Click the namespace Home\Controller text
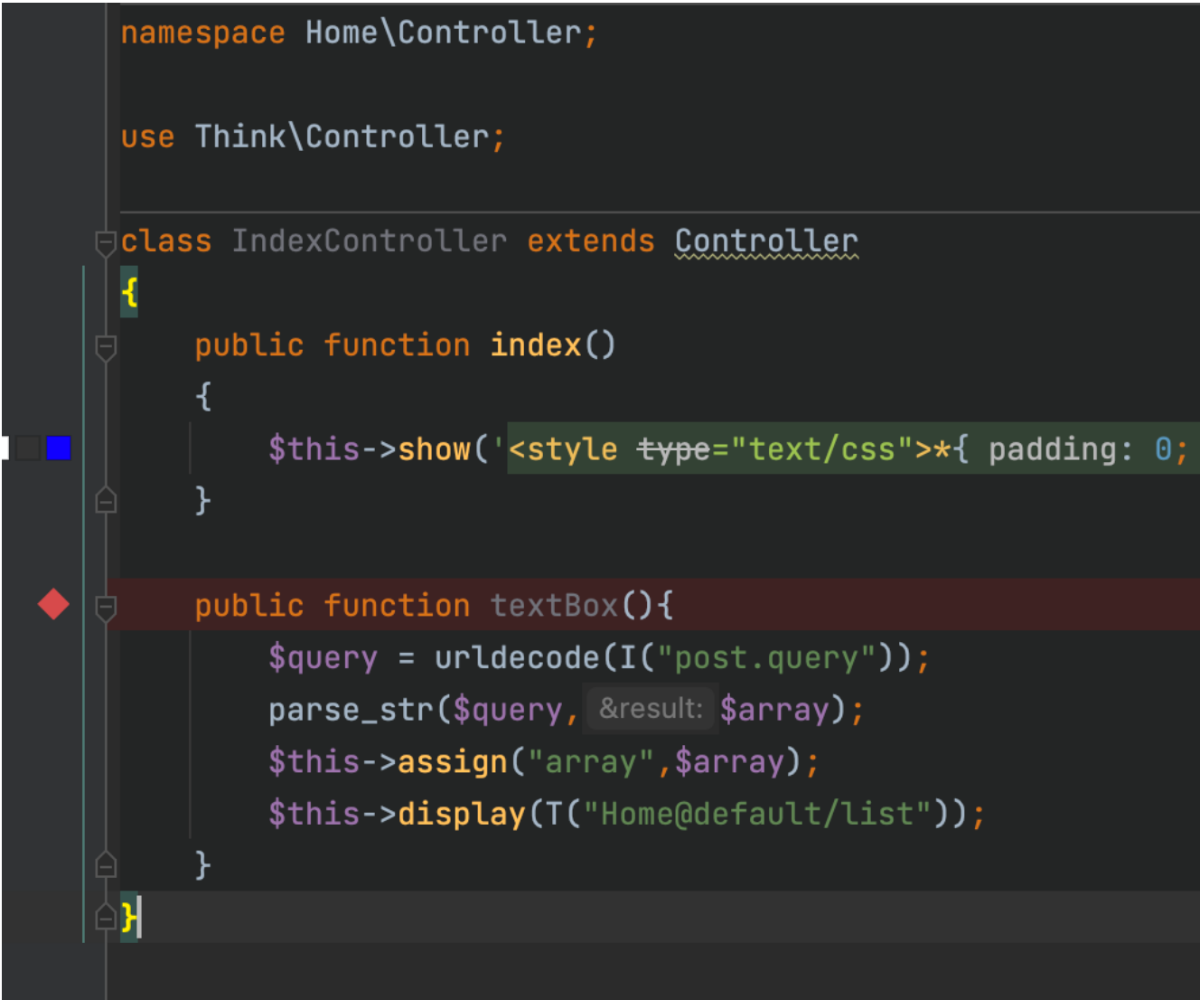 (x=359, y=33)
